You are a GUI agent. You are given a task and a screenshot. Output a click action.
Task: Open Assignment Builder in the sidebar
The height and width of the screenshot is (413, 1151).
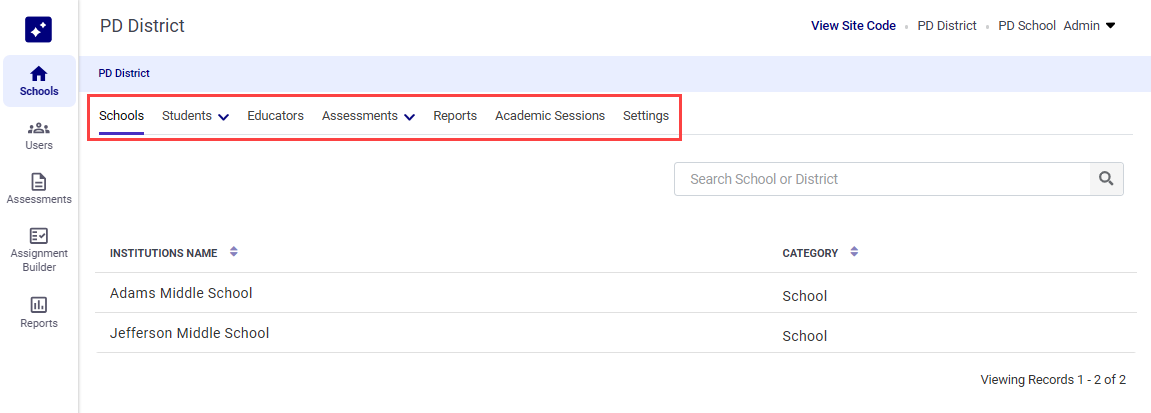[x=39, y=249]
